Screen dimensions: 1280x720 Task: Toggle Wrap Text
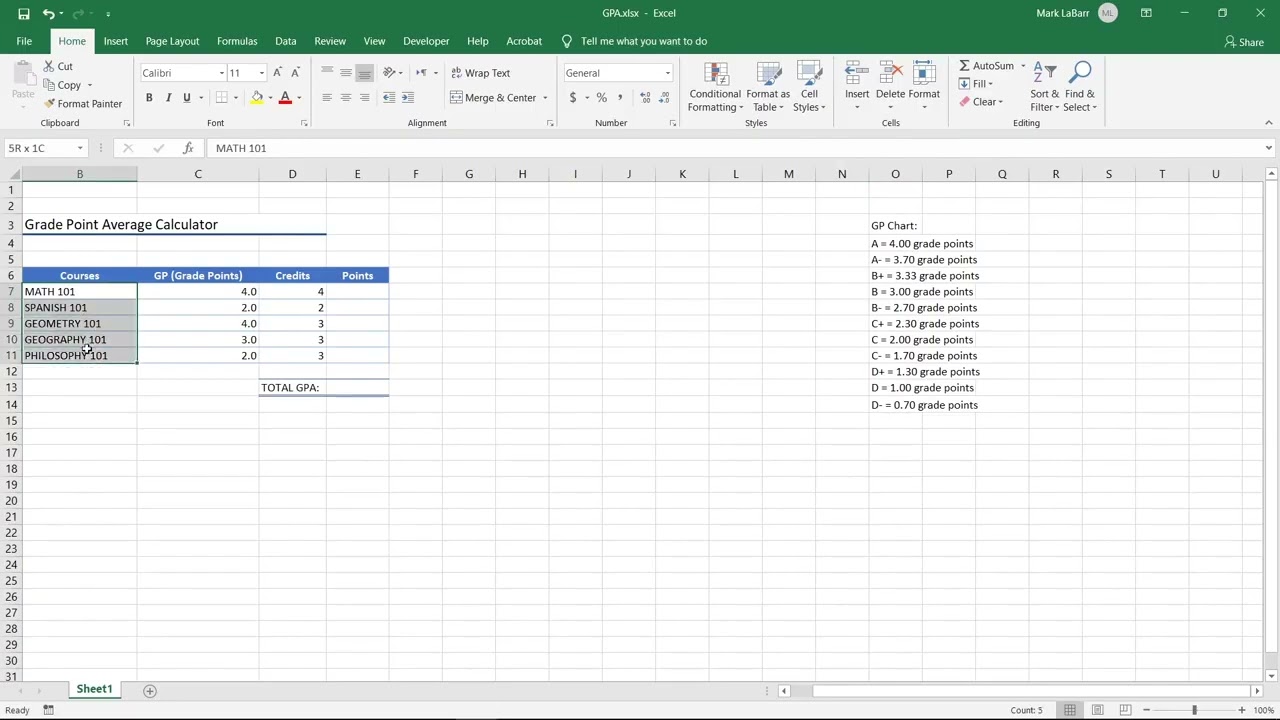pyautogui.click(x=480, y=73)
